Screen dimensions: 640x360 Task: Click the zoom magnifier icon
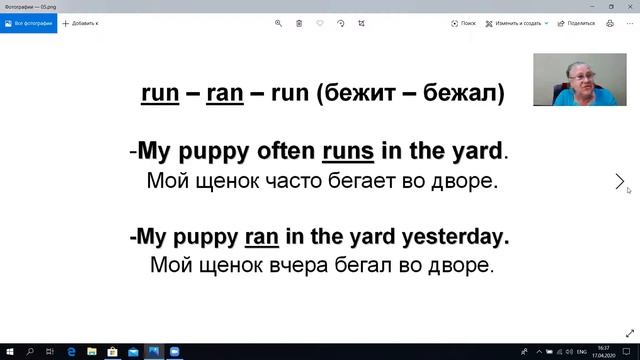coord(278,23)
